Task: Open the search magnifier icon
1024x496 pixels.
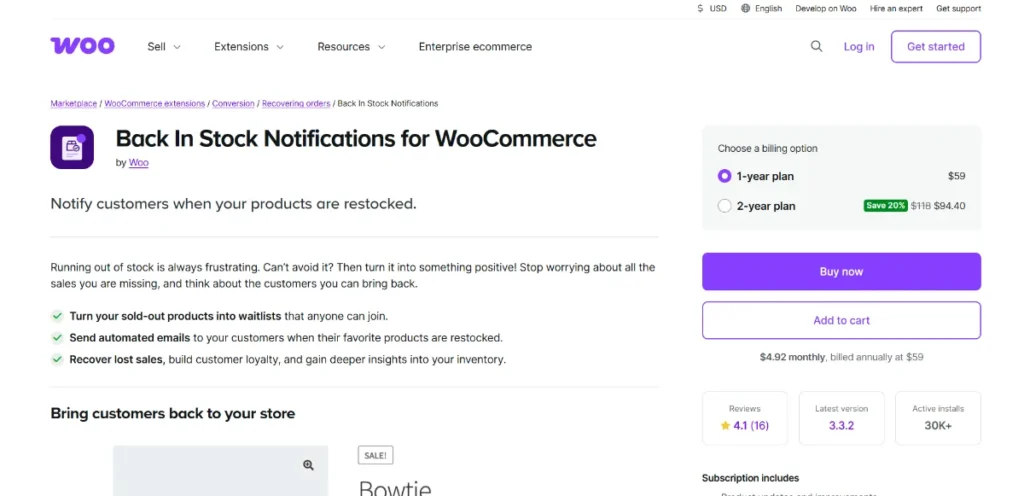Action: point(817,46)
